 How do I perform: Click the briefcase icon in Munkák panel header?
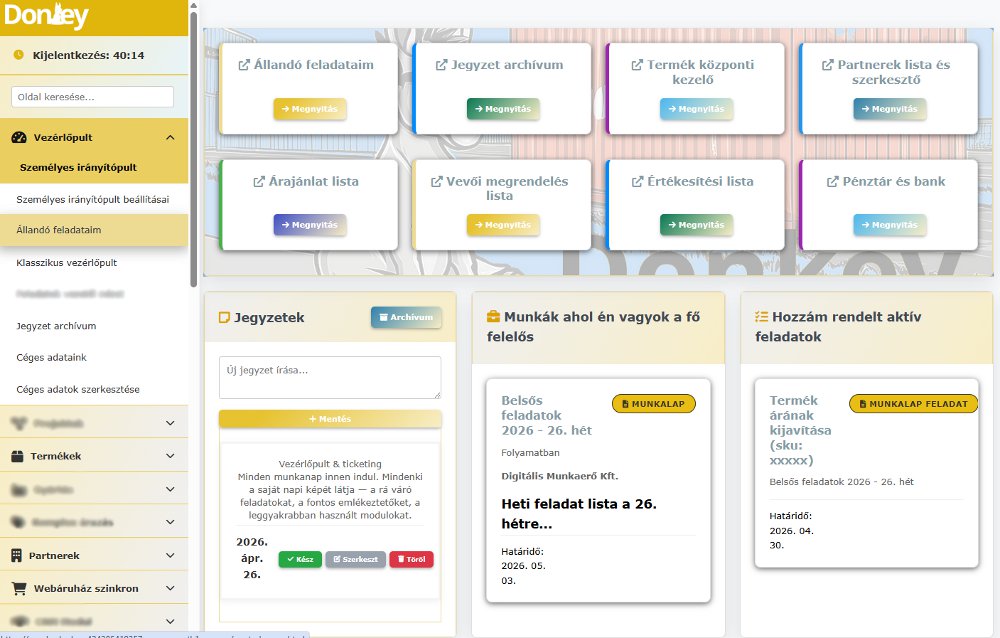tap(493, 317)
